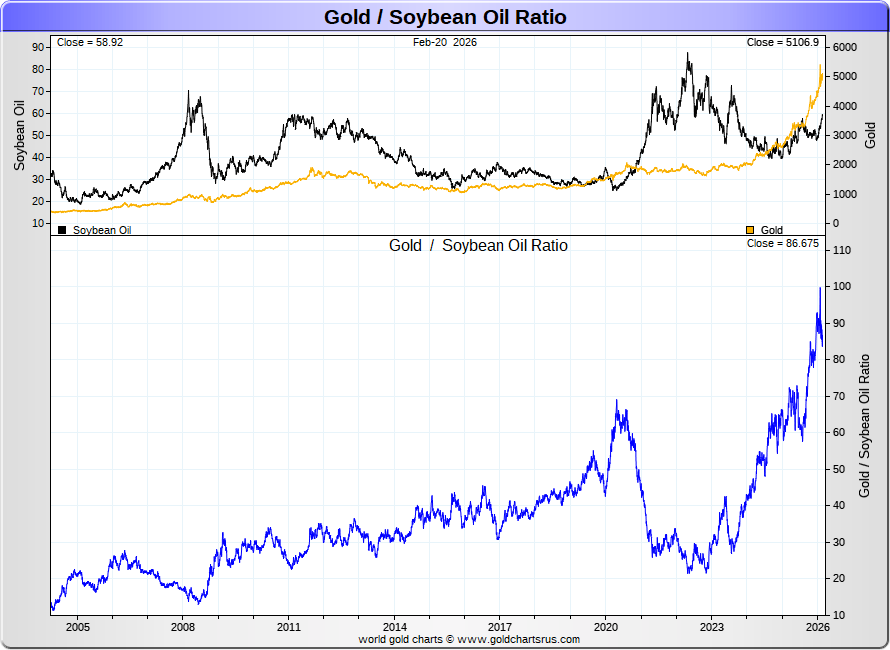Click the 110 tick on ratio axis
The image size is (890, 650).
[x=842, y=250]
